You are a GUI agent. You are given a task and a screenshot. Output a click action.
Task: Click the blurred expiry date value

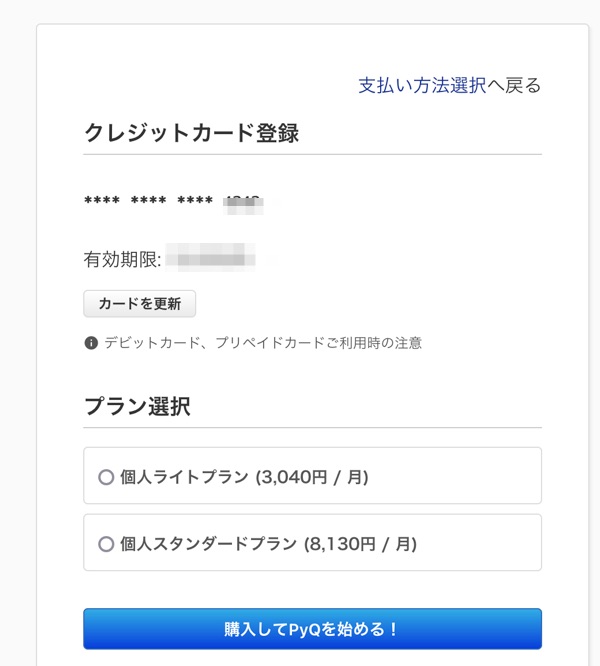tap(210, 259)
